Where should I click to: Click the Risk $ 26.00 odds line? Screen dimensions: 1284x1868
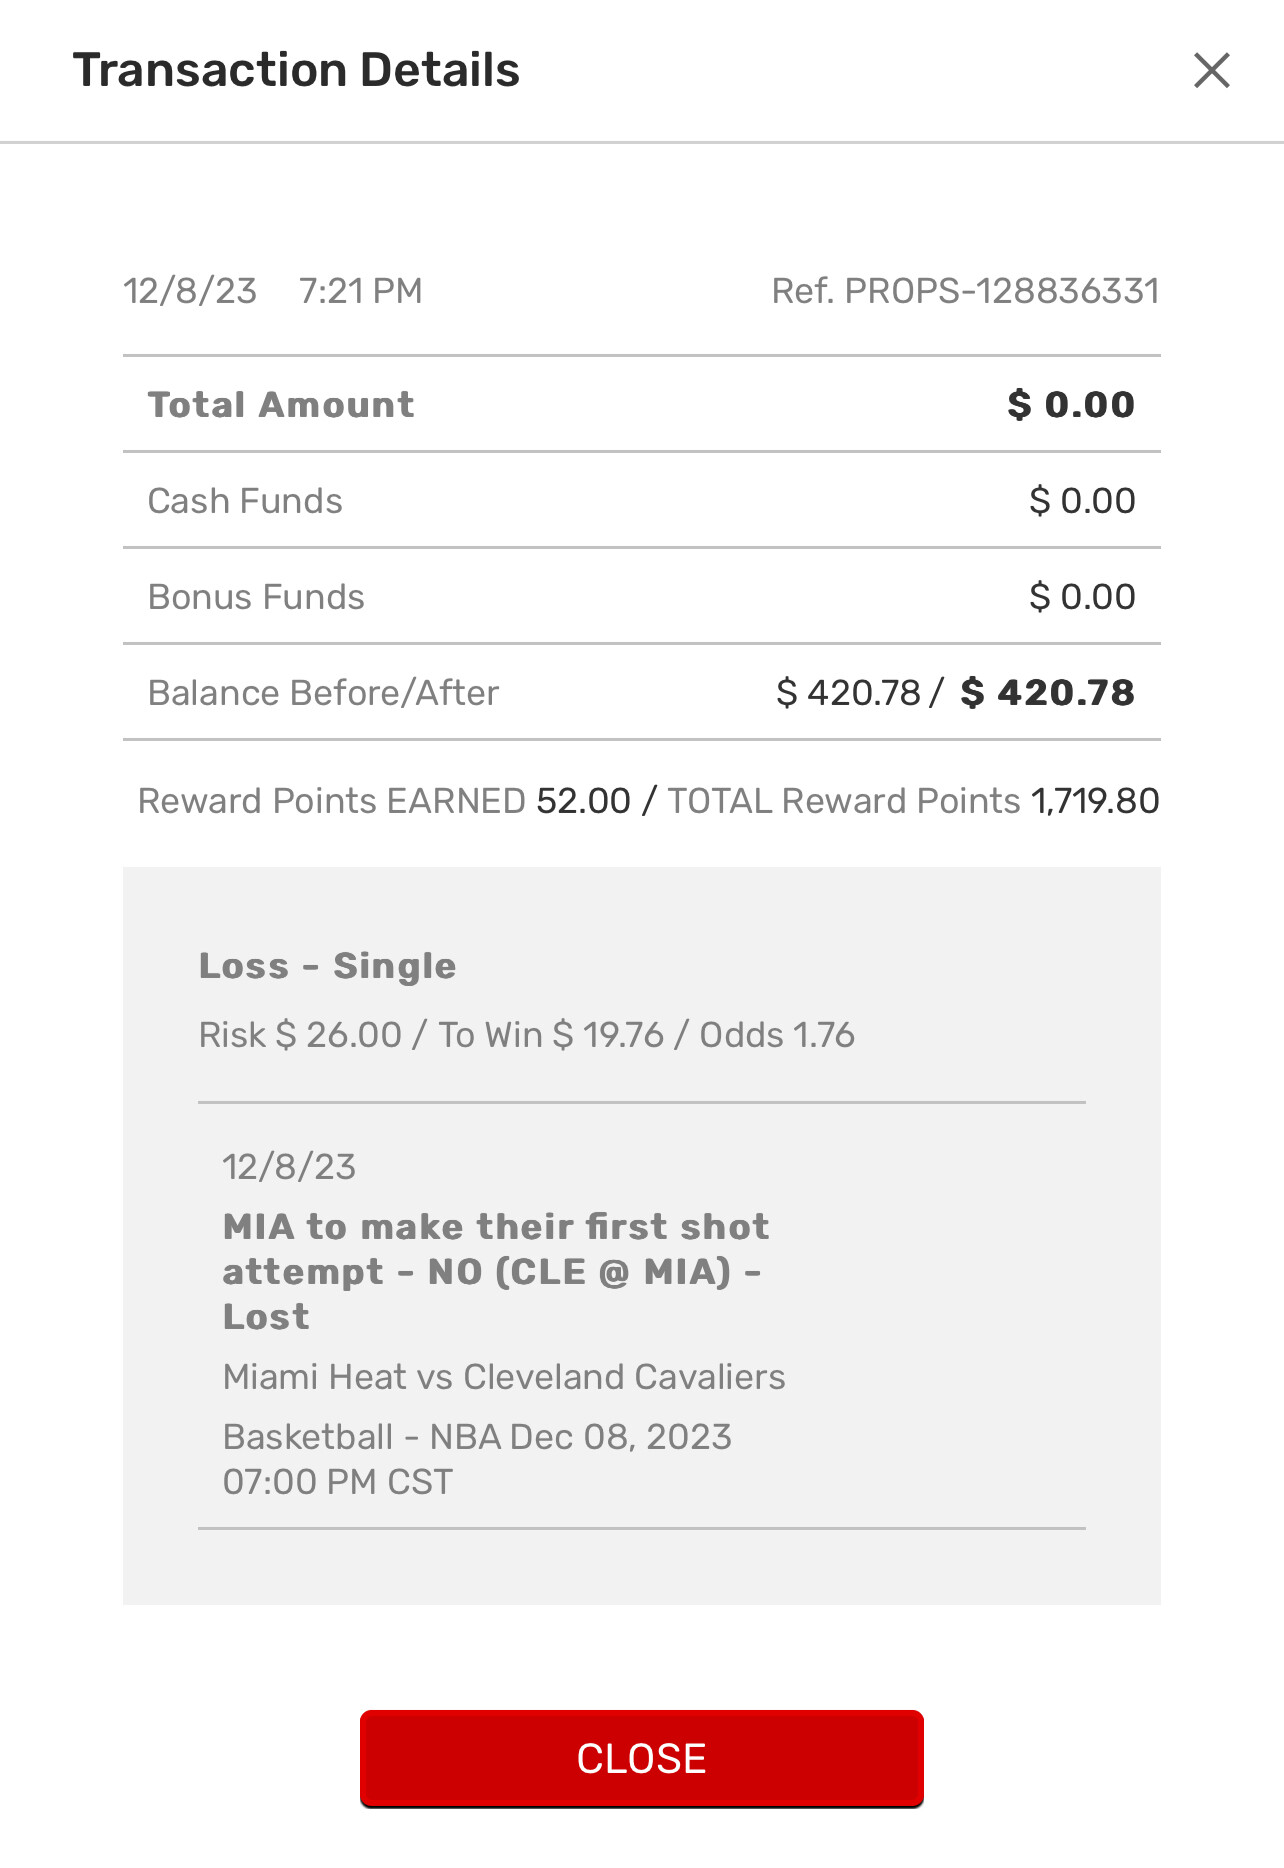(x=526, y=1035)
